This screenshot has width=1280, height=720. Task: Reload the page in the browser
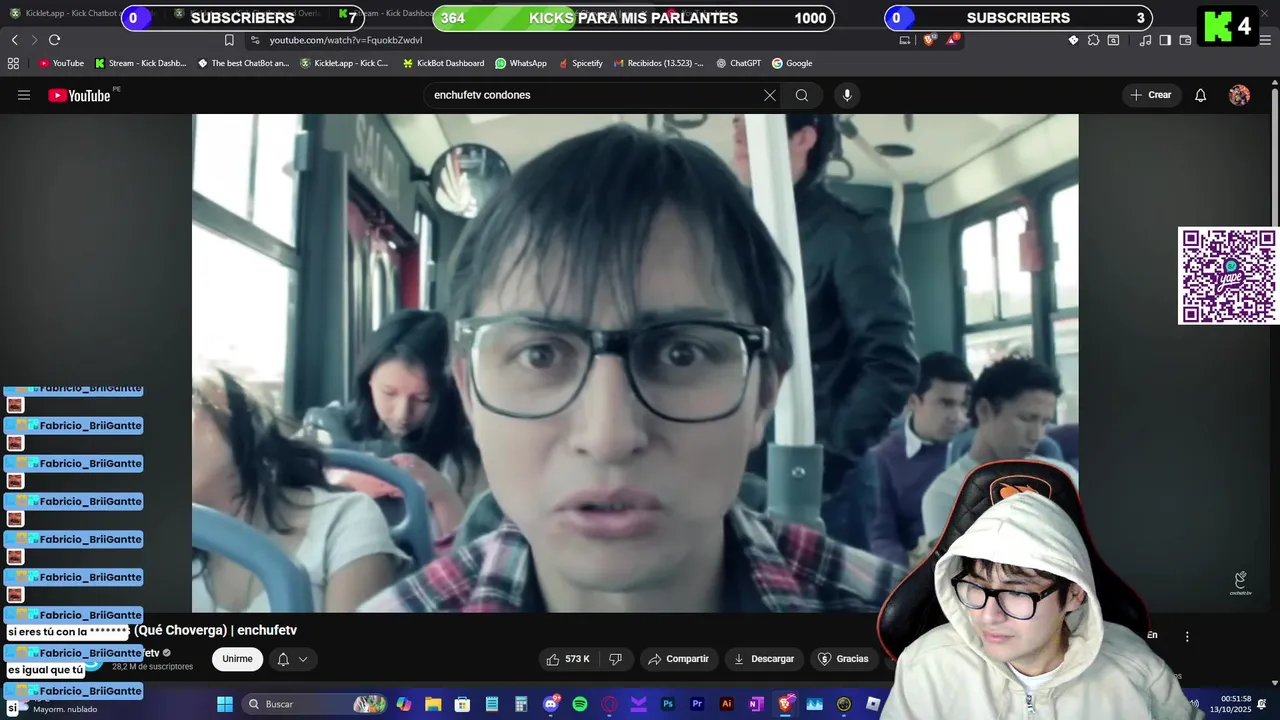tap(54, 40)
